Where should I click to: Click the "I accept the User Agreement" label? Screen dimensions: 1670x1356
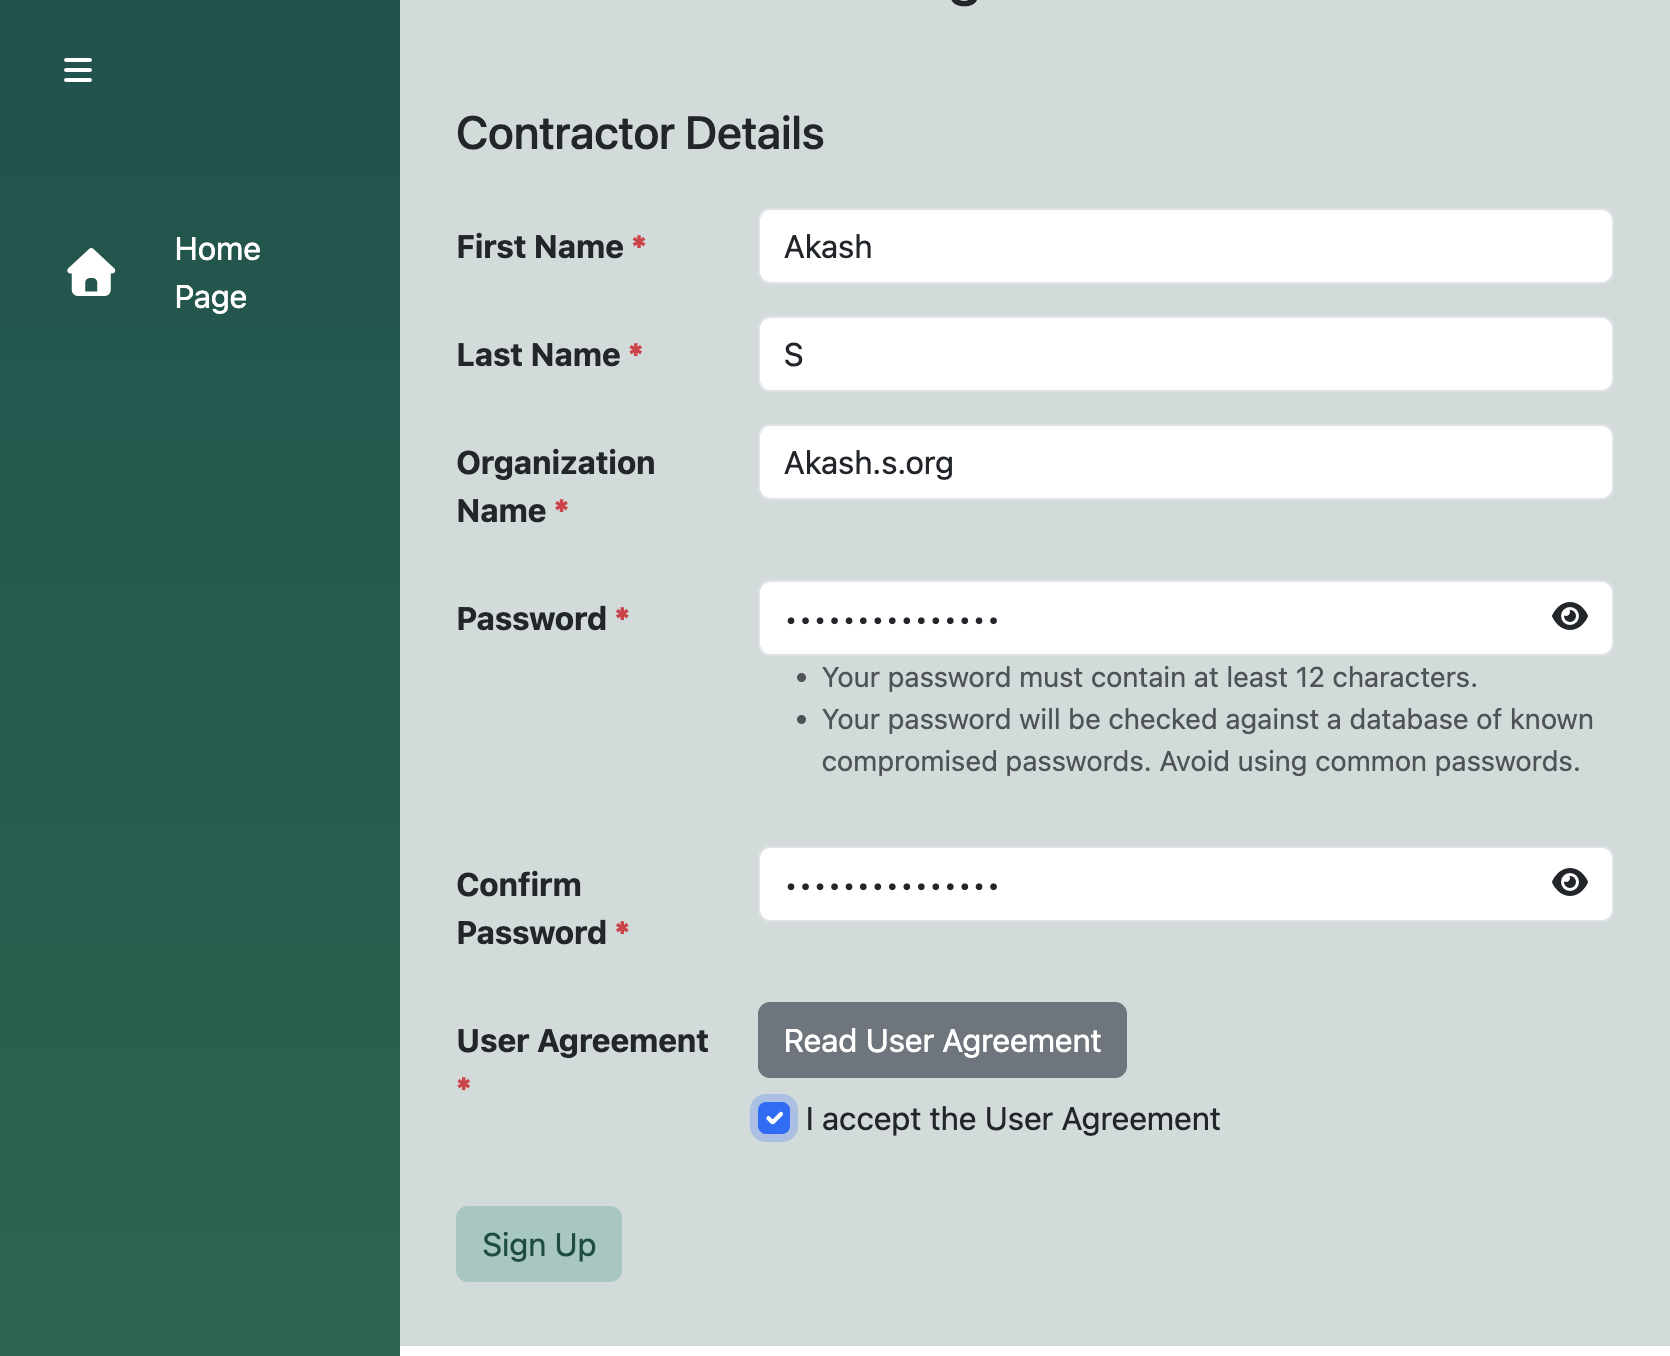(1013, 1119)
